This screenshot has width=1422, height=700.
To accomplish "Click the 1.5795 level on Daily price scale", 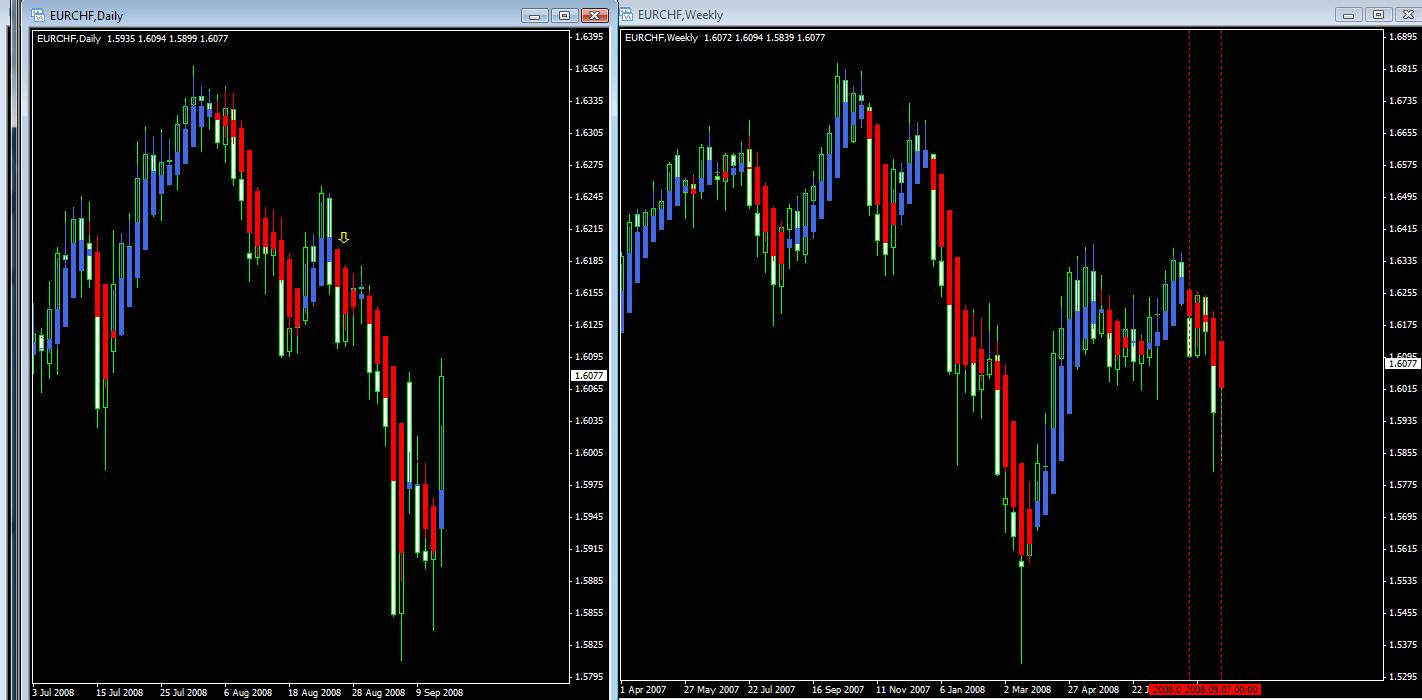I will tap(589, 677).
